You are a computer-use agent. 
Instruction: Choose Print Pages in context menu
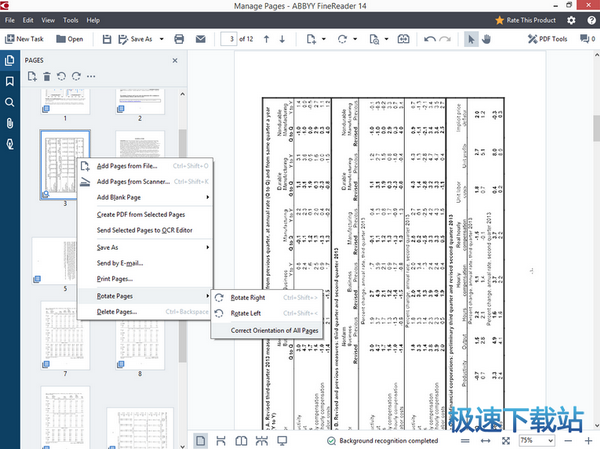point(145,279)
